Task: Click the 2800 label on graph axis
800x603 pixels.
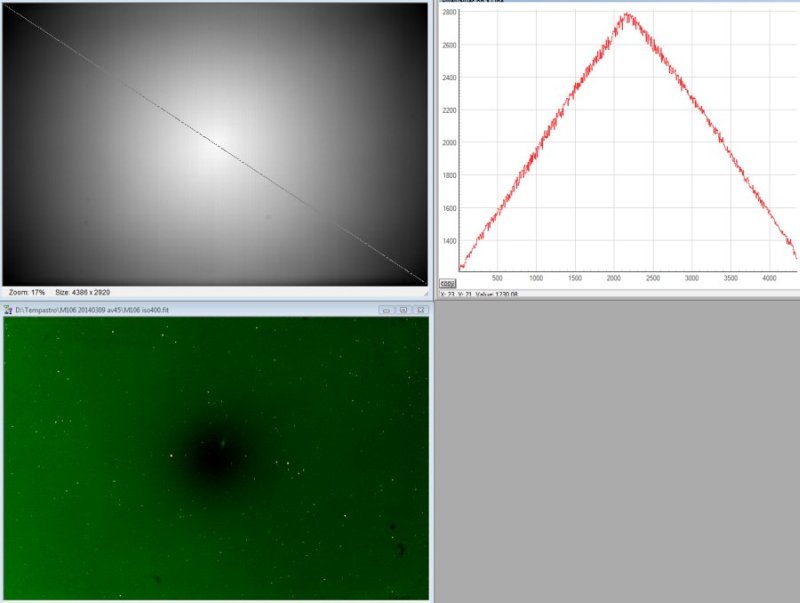Action: tap(449, 12)
